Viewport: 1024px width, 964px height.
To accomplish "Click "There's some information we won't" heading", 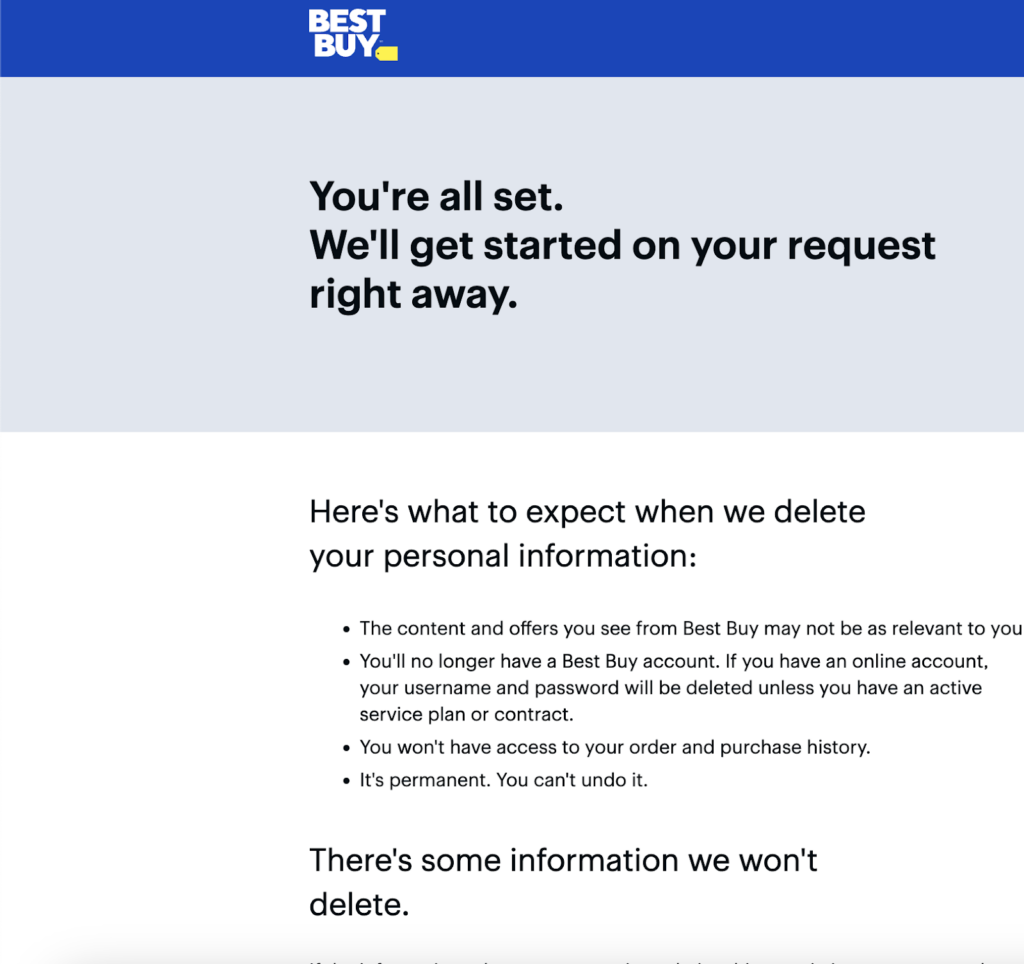I will pyautogui.click(x=563, y=860).
